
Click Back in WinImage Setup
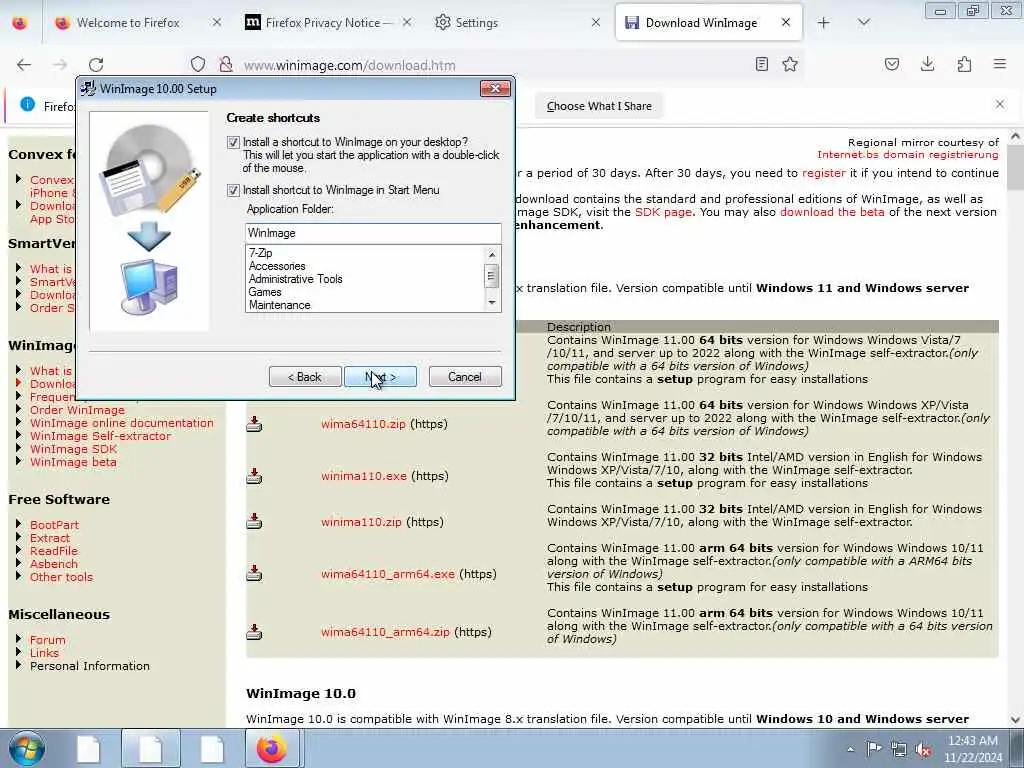(305, 377)
